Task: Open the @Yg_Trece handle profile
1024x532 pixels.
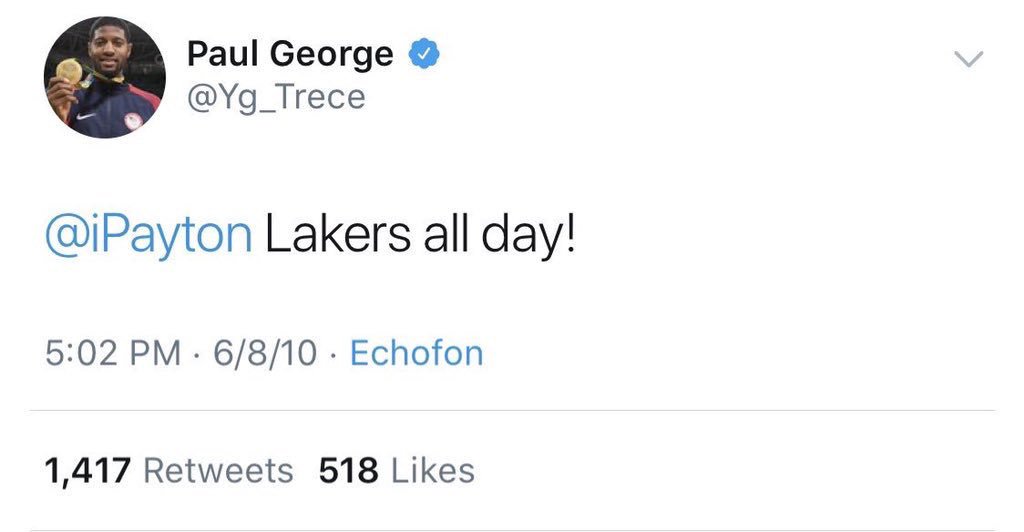Action: 276,97
